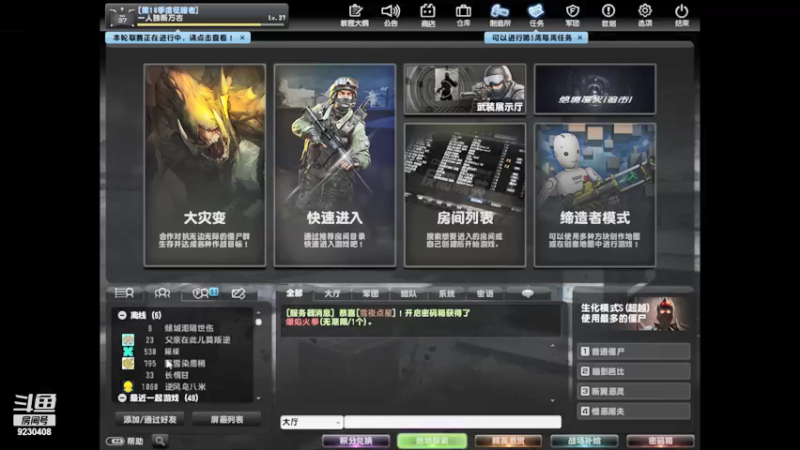Click friend list scroll down arrow
This screenshot has height=450, width=800.
(x=258, y=398)
